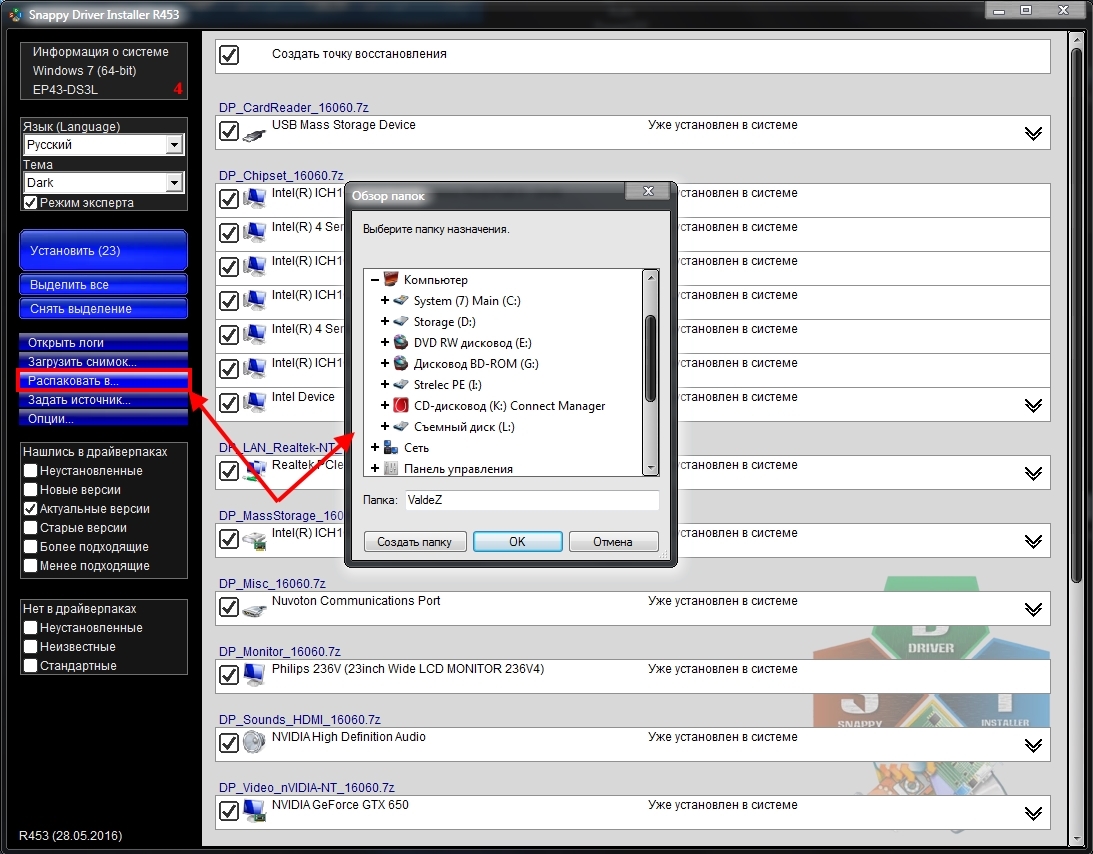Disable the Режим эксперта checkbox

(x=30, y=203)
